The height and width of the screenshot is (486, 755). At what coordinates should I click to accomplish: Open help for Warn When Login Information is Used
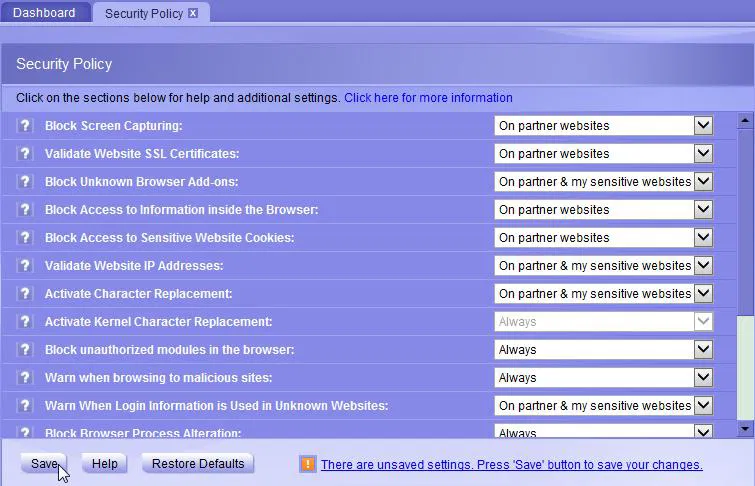pos(25,405)
